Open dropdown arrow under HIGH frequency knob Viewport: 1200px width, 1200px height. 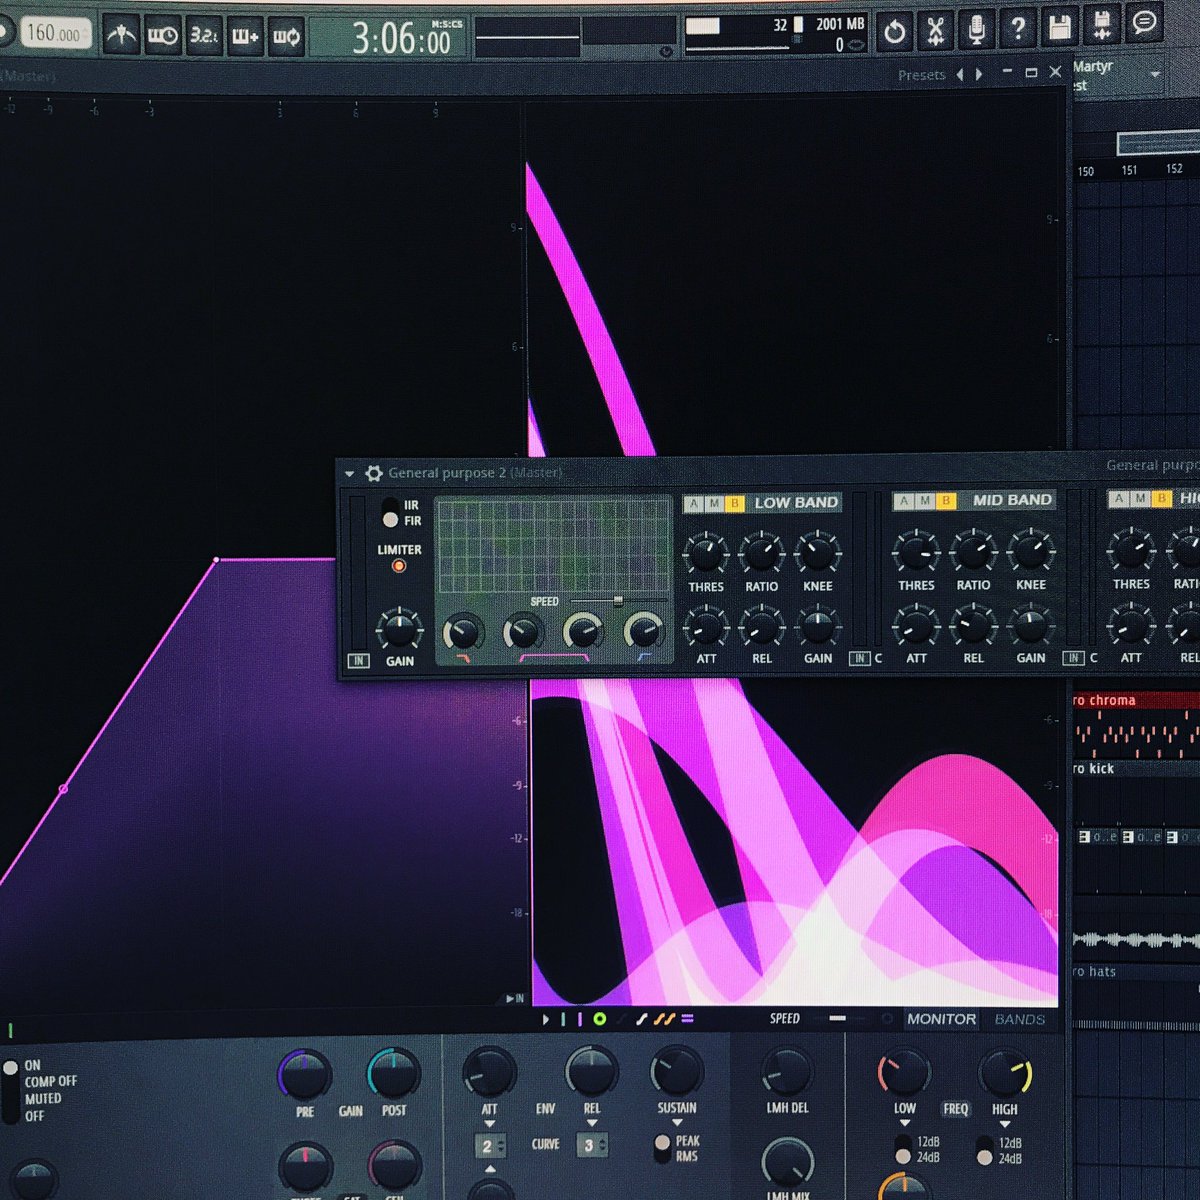point(1005,1124)
